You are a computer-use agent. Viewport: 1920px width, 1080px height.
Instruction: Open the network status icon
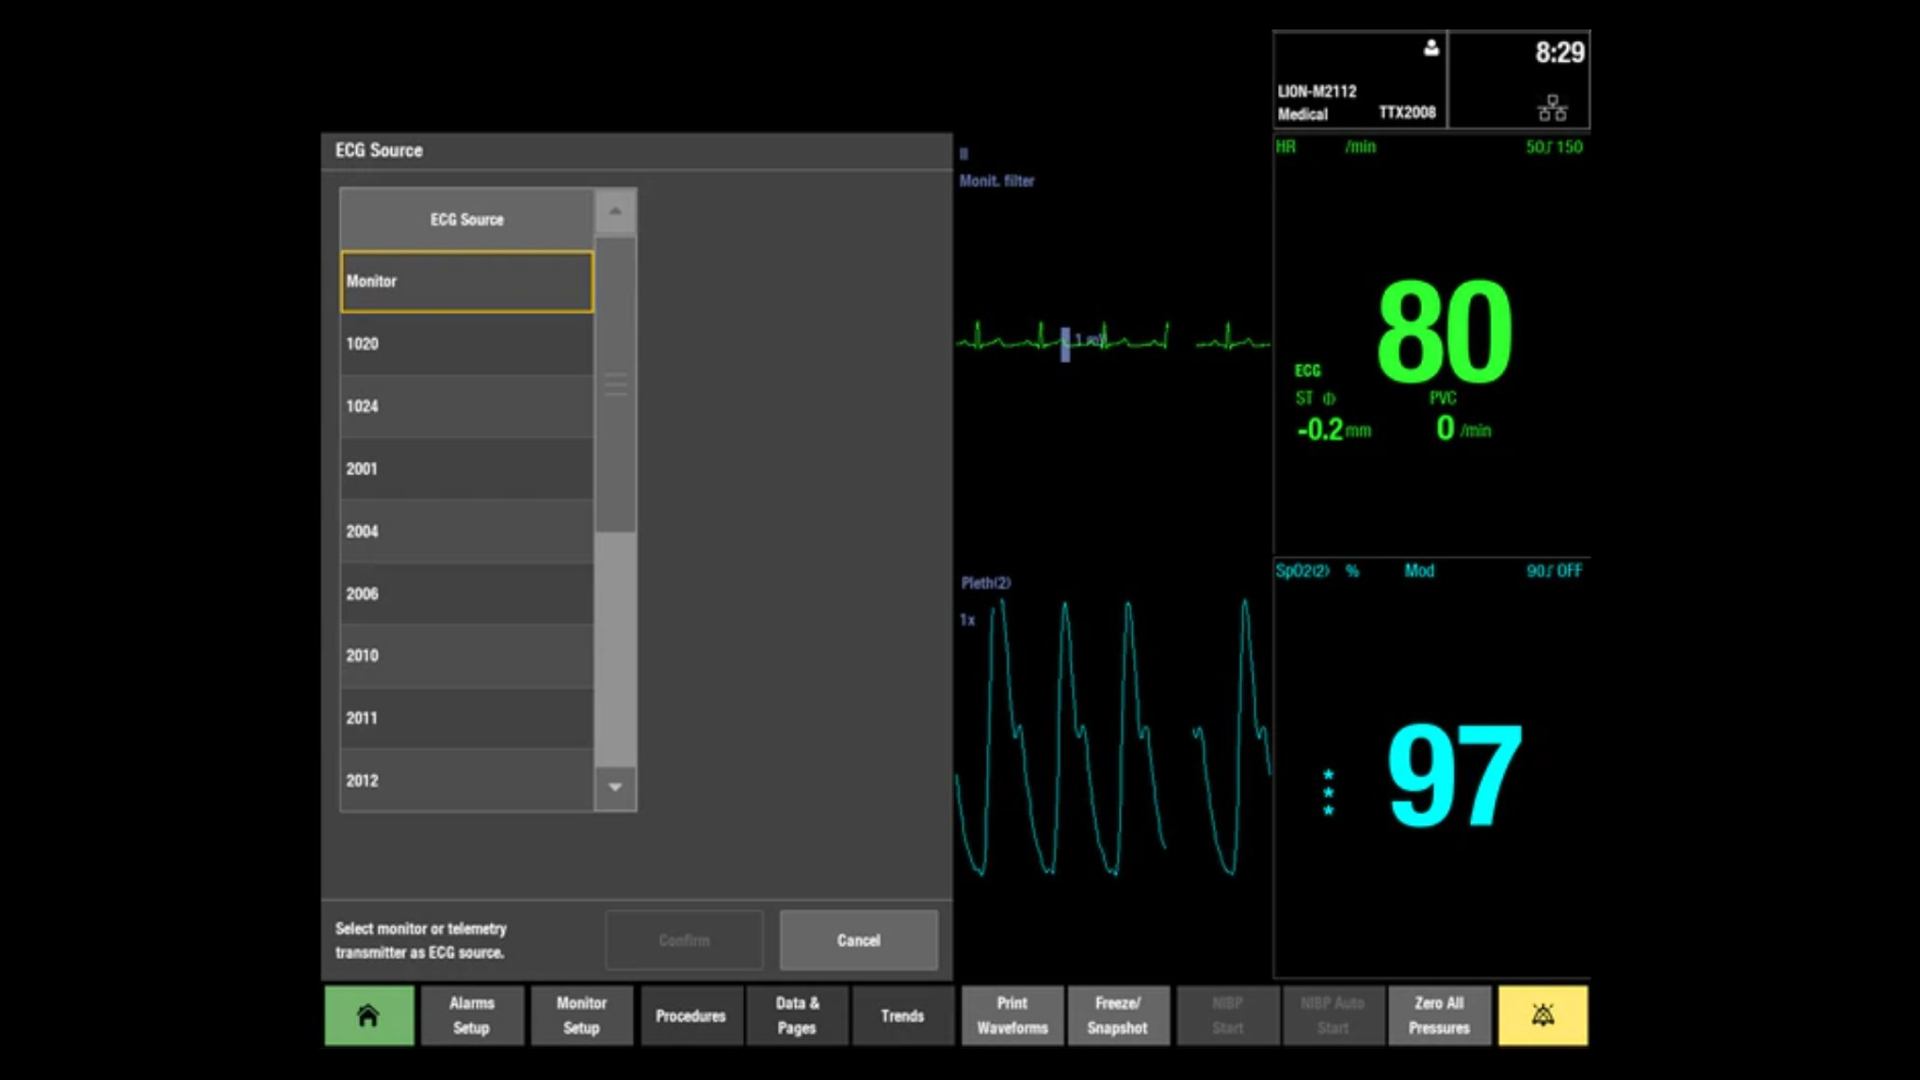click(x=1552, y=108)
